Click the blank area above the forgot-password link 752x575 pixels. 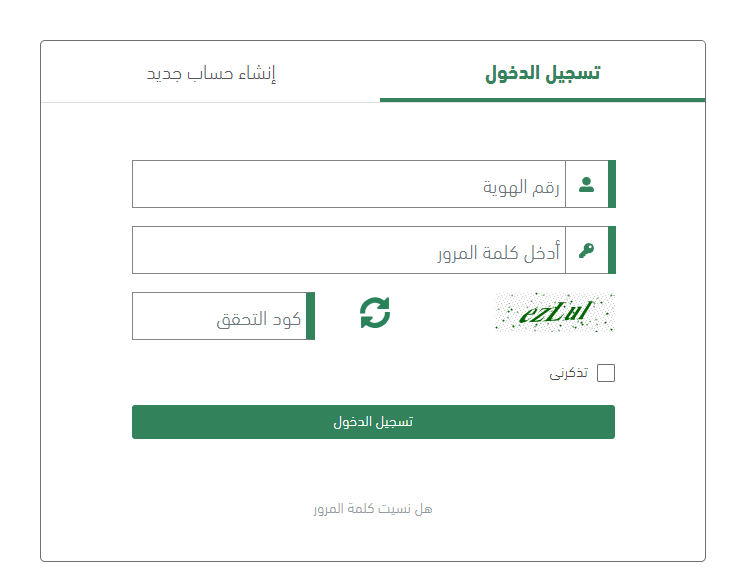[373, 470]
